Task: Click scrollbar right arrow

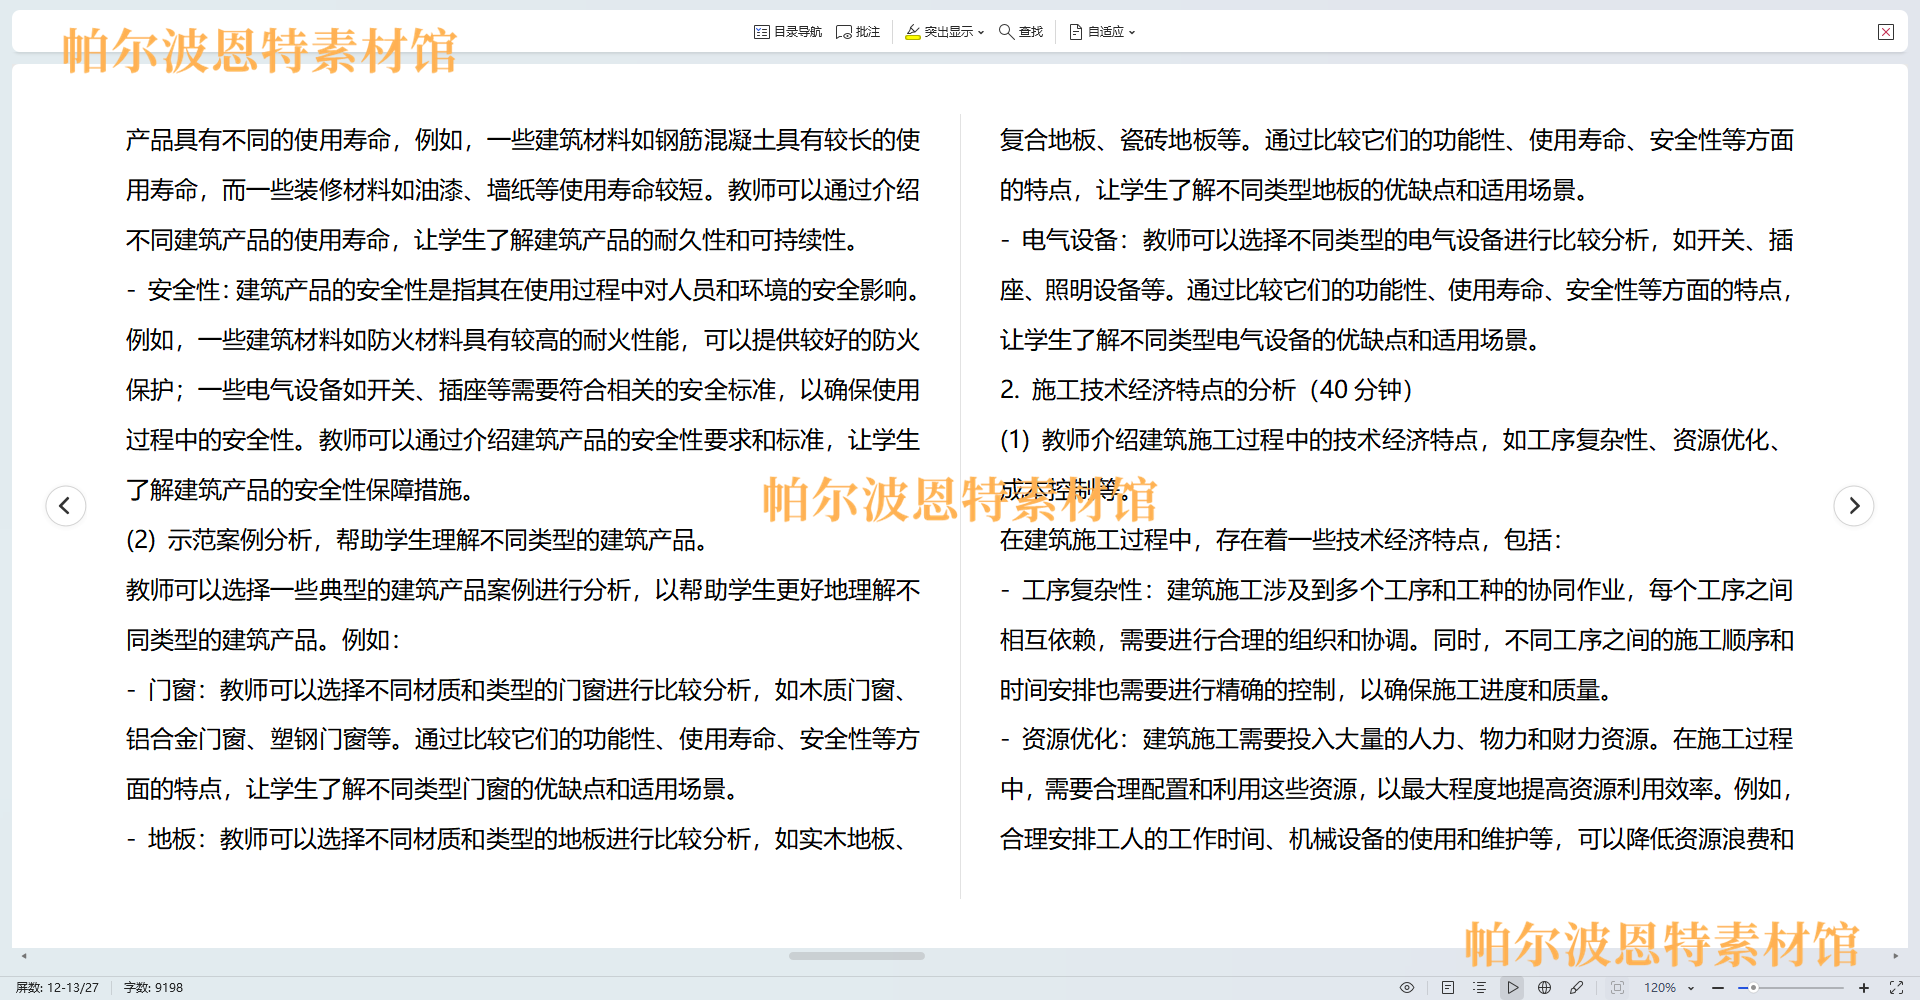Action: [1896, 956]
